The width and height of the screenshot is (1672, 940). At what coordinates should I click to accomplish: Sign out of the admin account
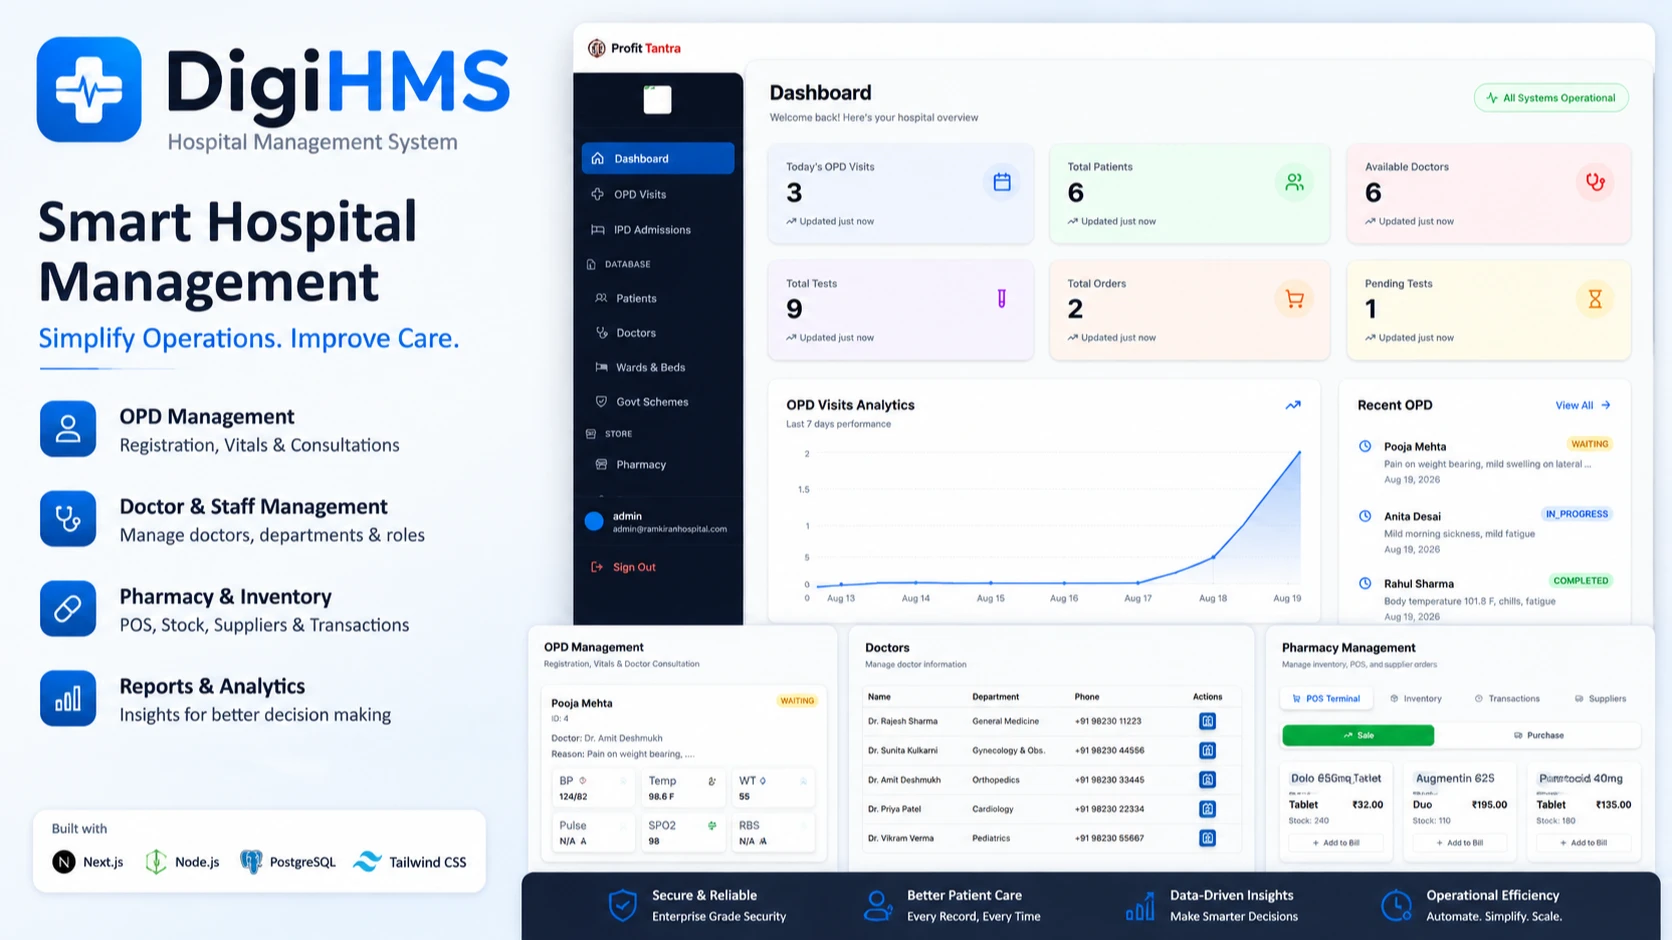coord(624,567)
